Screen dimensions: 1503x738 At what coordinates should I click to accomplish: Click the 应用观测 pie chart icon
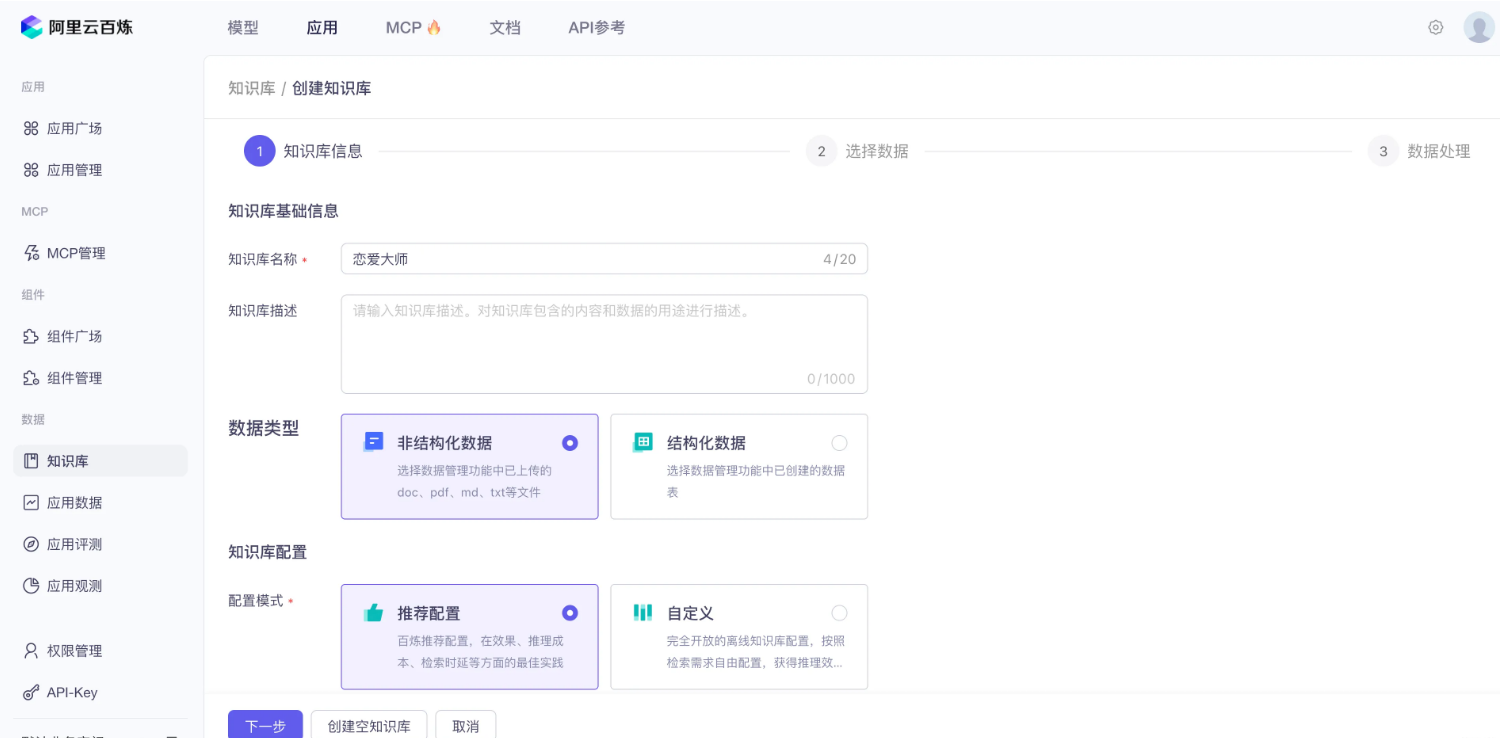31,586
